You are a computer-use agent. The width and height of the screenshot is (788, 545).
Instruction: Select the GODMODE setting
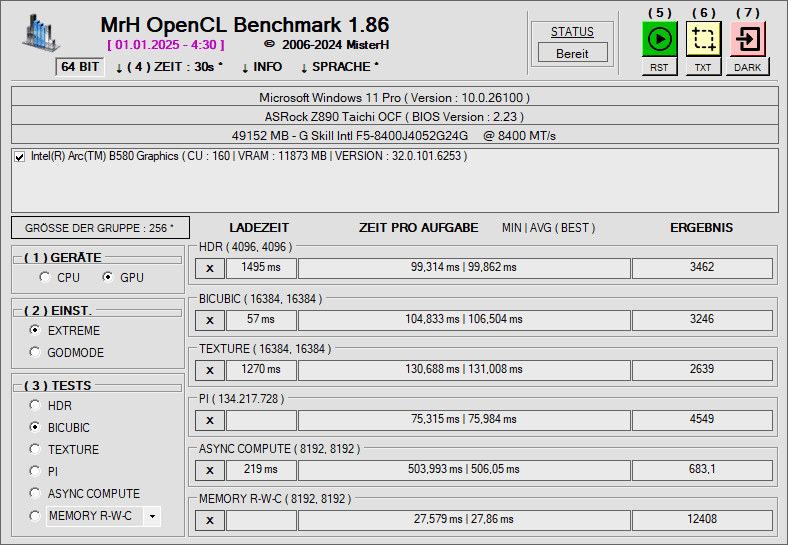coord(35,352)
